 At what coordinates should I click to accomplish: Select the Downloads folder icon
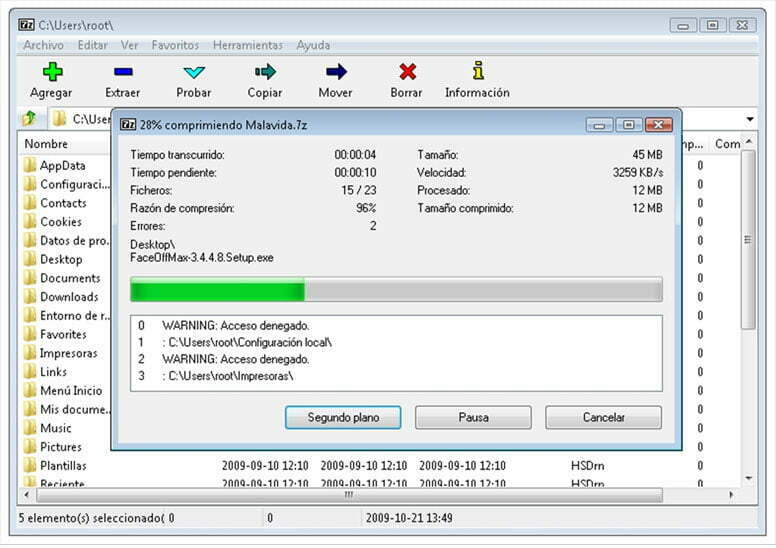30,296
